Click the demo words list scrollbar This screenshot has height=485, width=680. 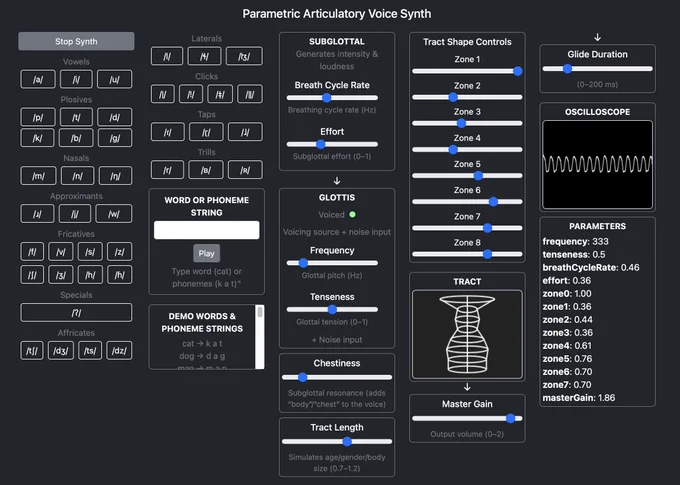click(x=260, y=337)
